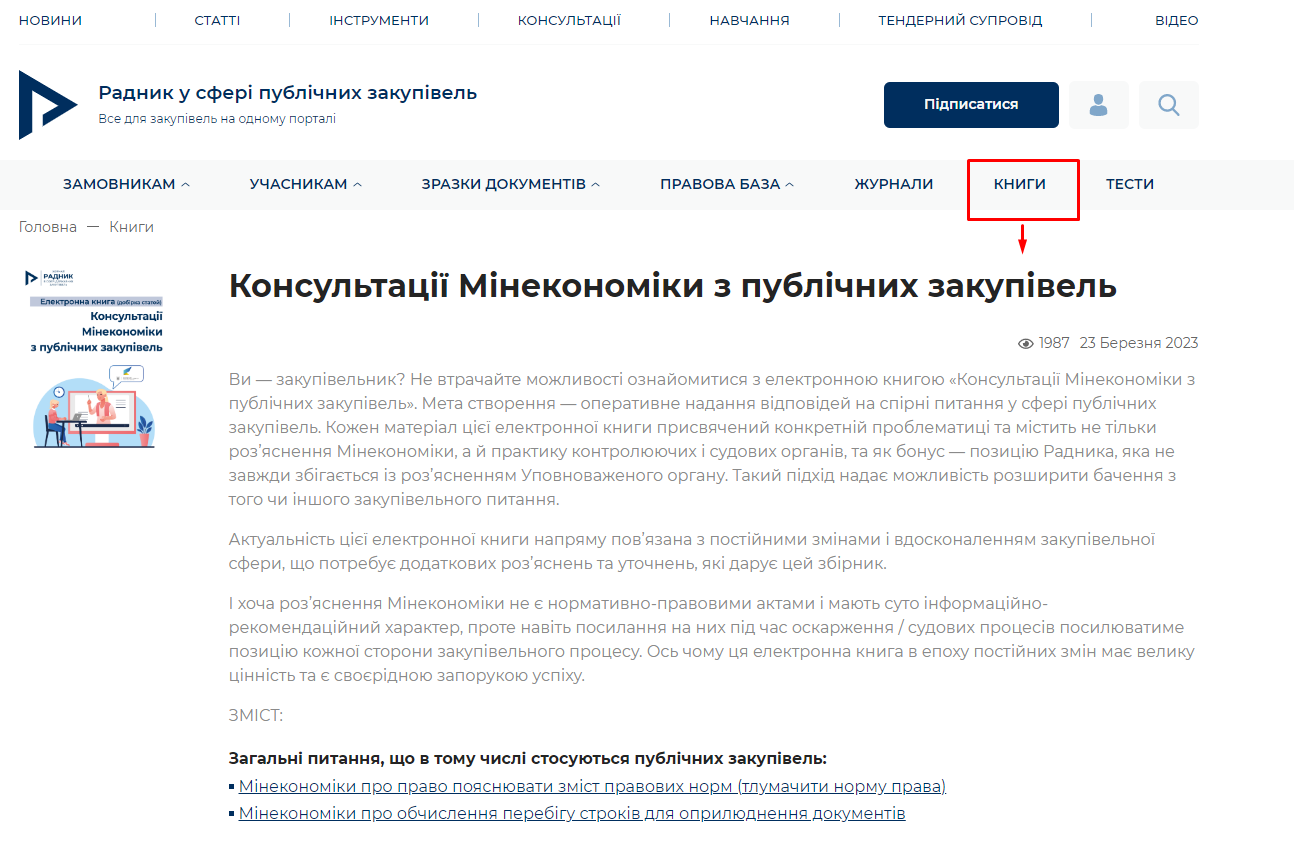Click the views eye icon

(1025, 344)
